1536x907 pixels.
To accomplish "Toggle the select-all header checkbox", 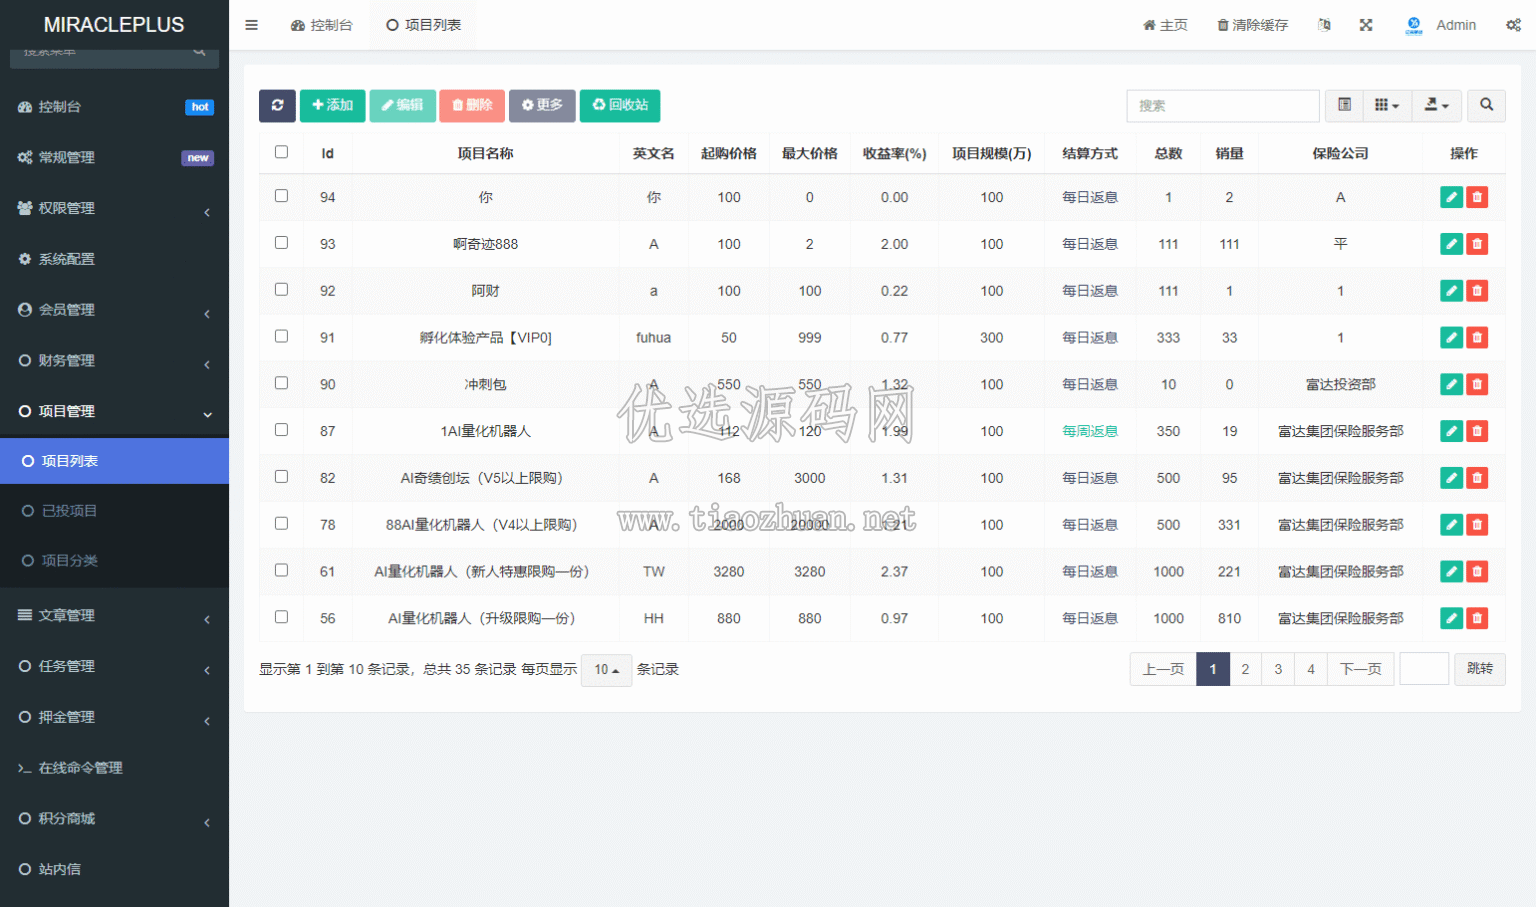I will (x=281, y=152).
